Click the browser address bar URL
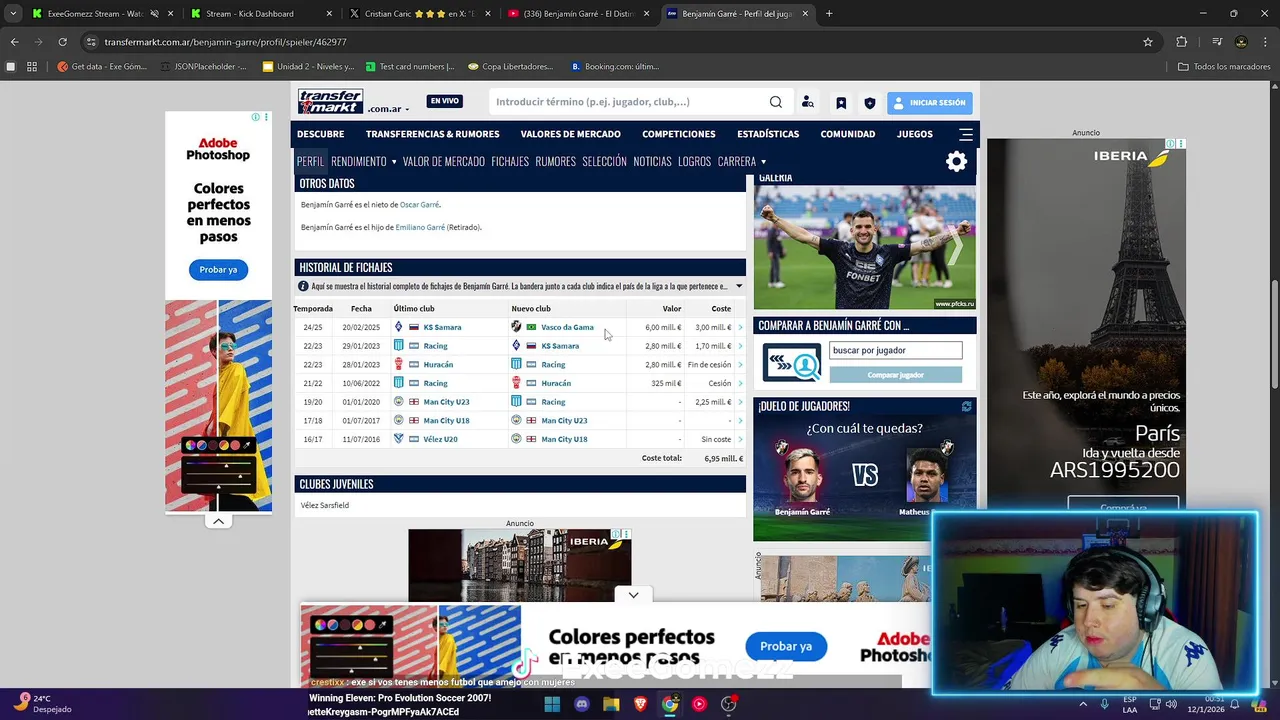The width and height of the screenshot is (1280, 720). pyautogui.click(x=226, y=42)
